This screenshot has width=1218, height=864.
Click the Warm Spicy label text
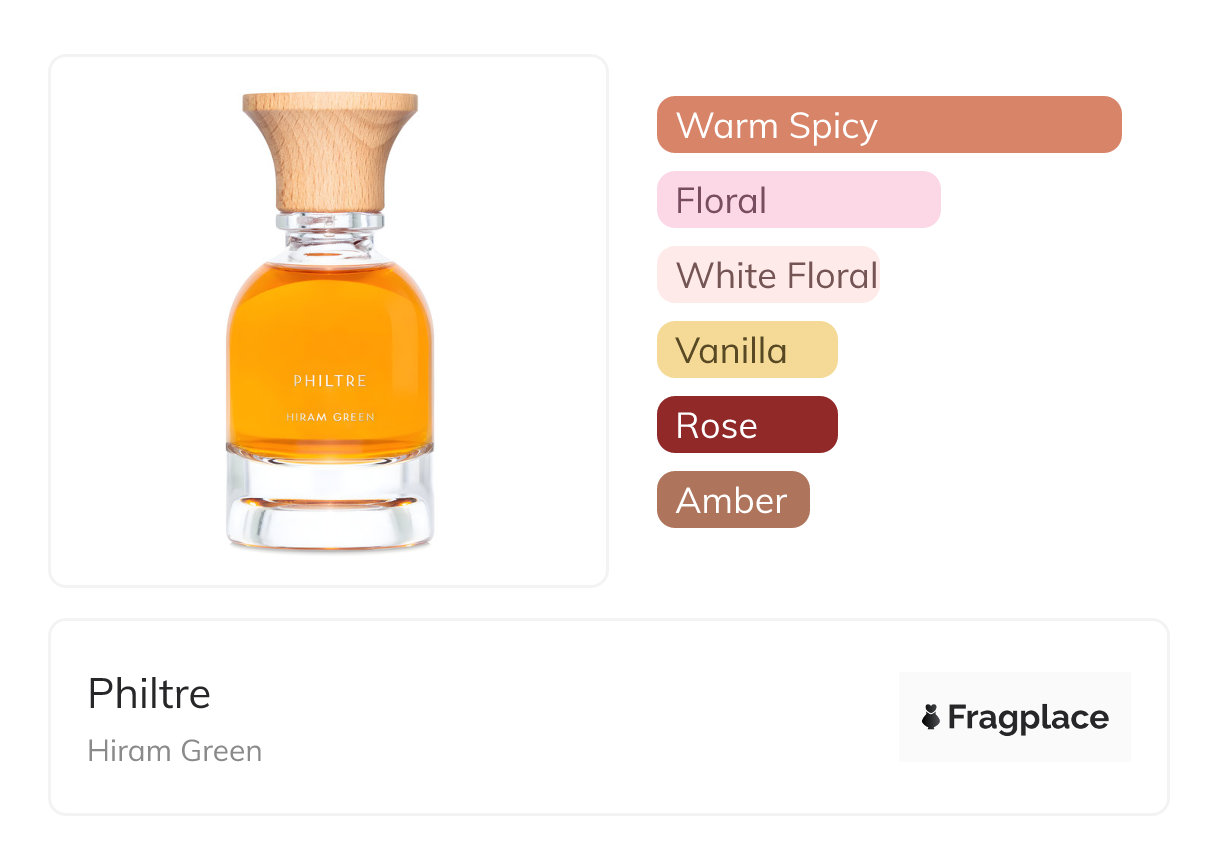tap(776, 126)
